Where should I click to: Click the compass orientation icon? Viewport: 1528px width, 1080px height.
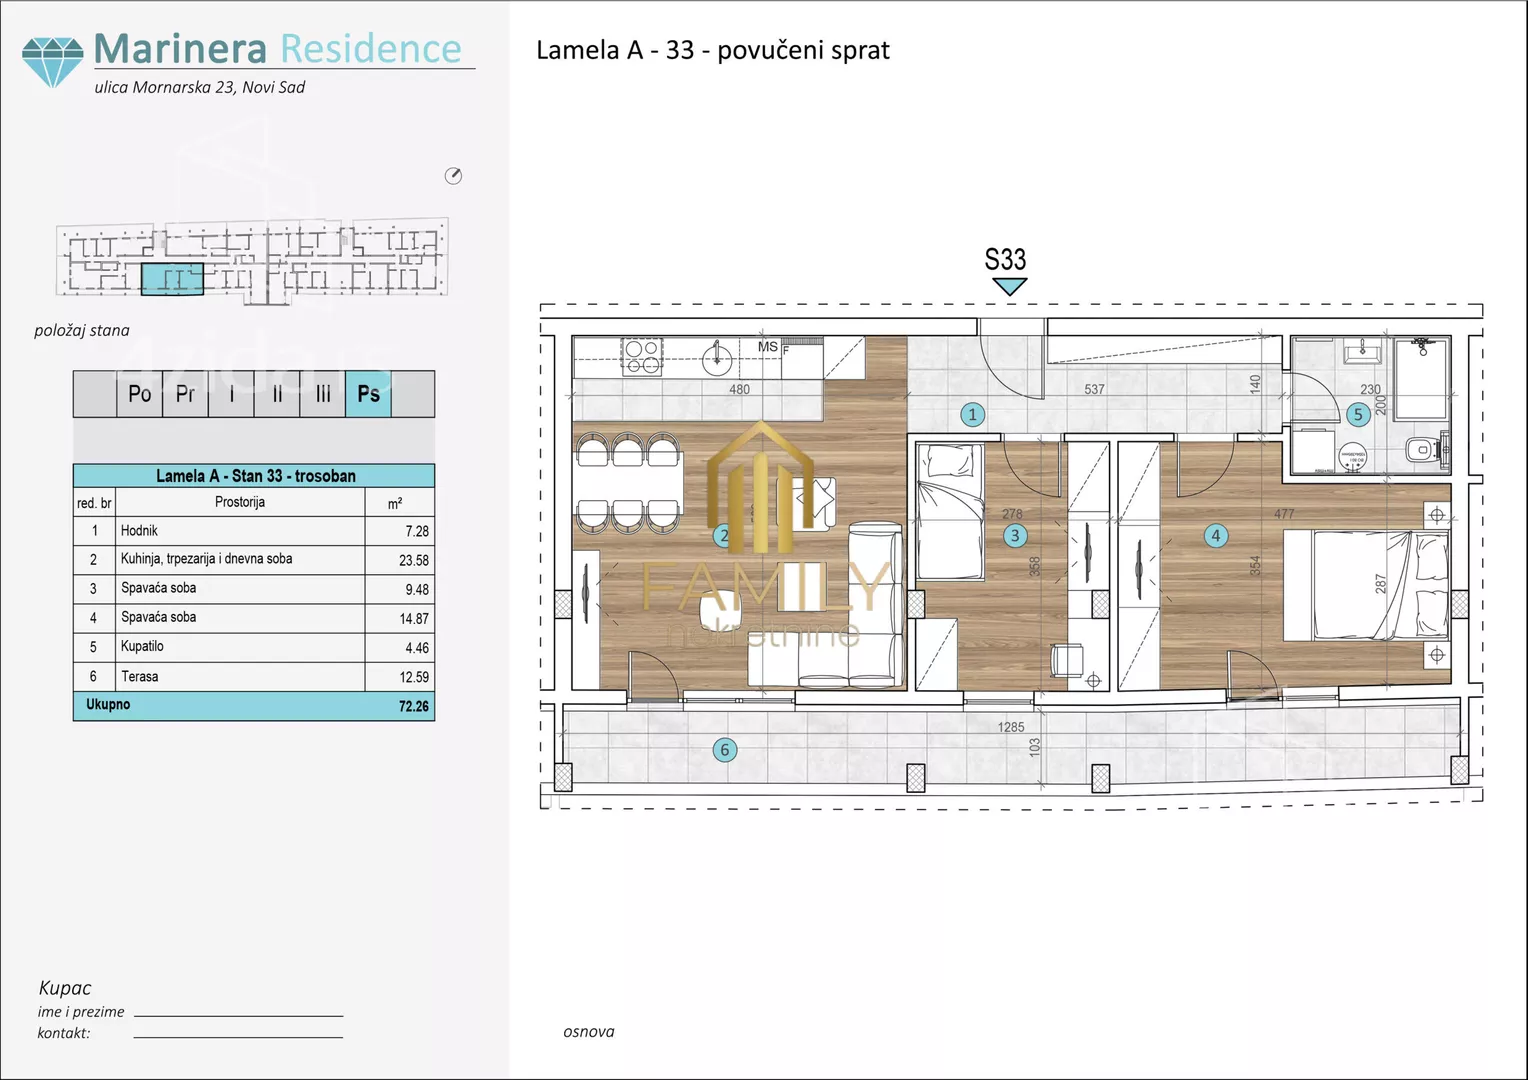coord(453,176)
